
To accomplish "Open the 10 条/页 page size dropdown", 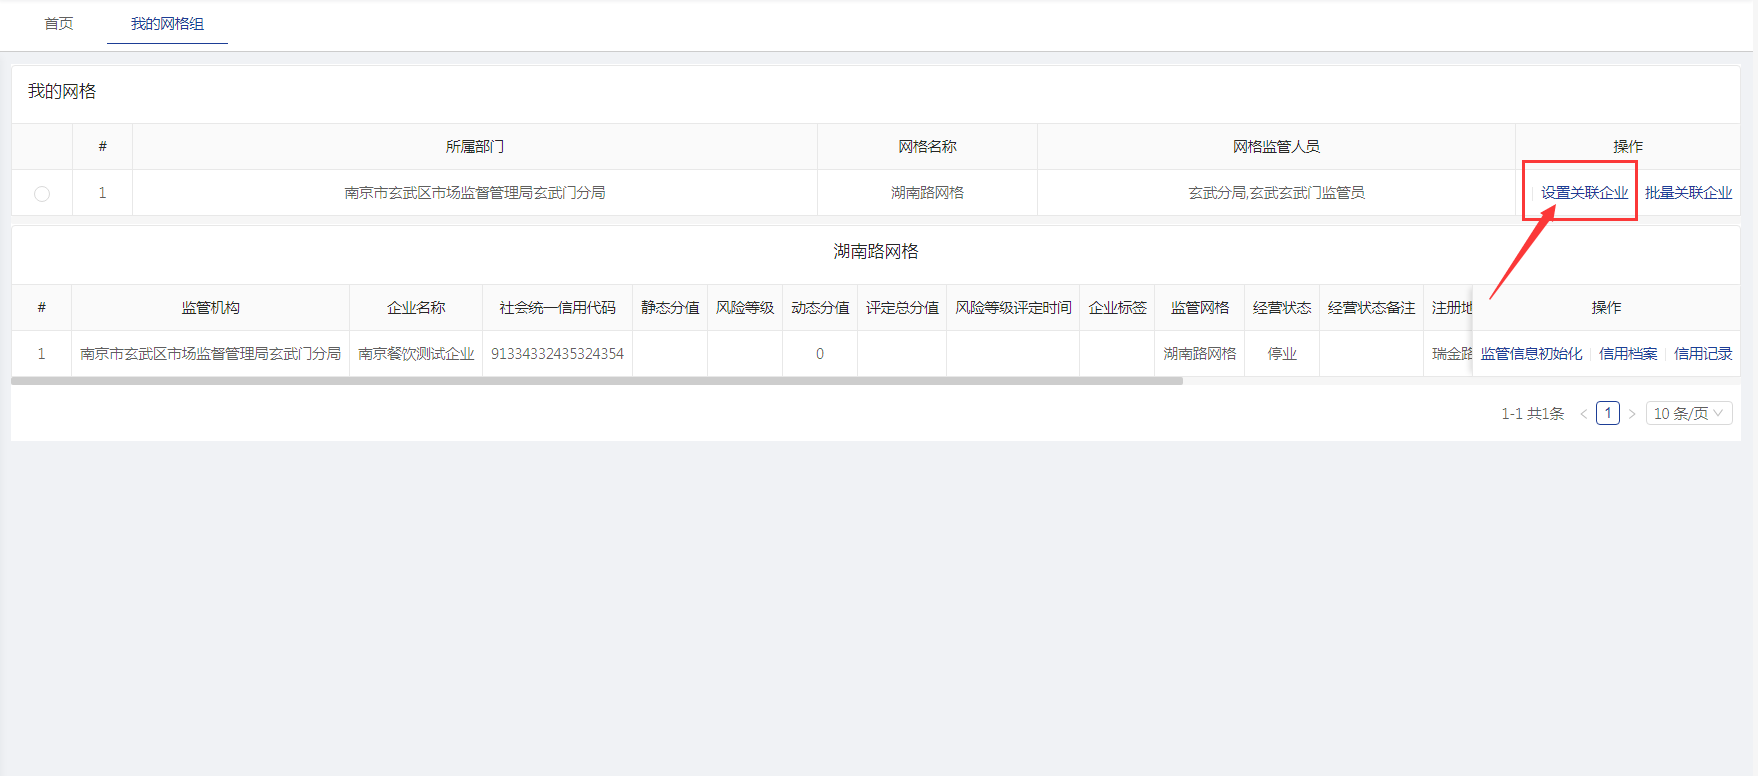I will pos(1688,413).
